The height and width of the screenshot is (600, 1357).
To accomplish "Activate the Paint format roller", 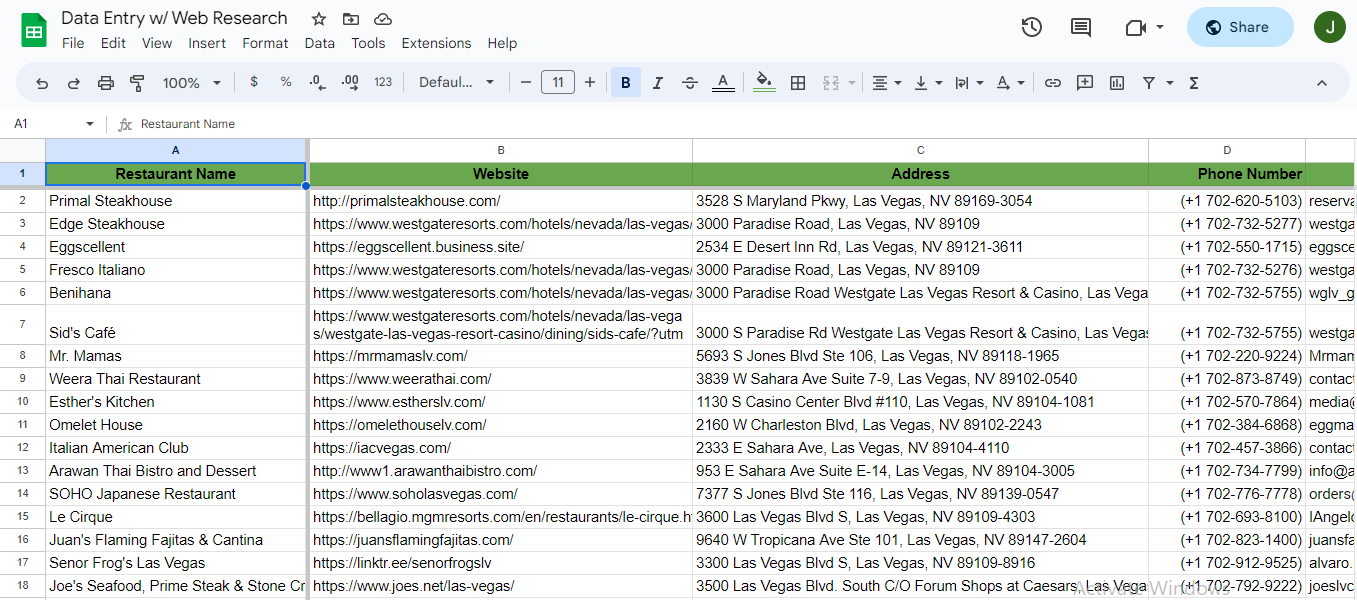I will click(138, 83).
